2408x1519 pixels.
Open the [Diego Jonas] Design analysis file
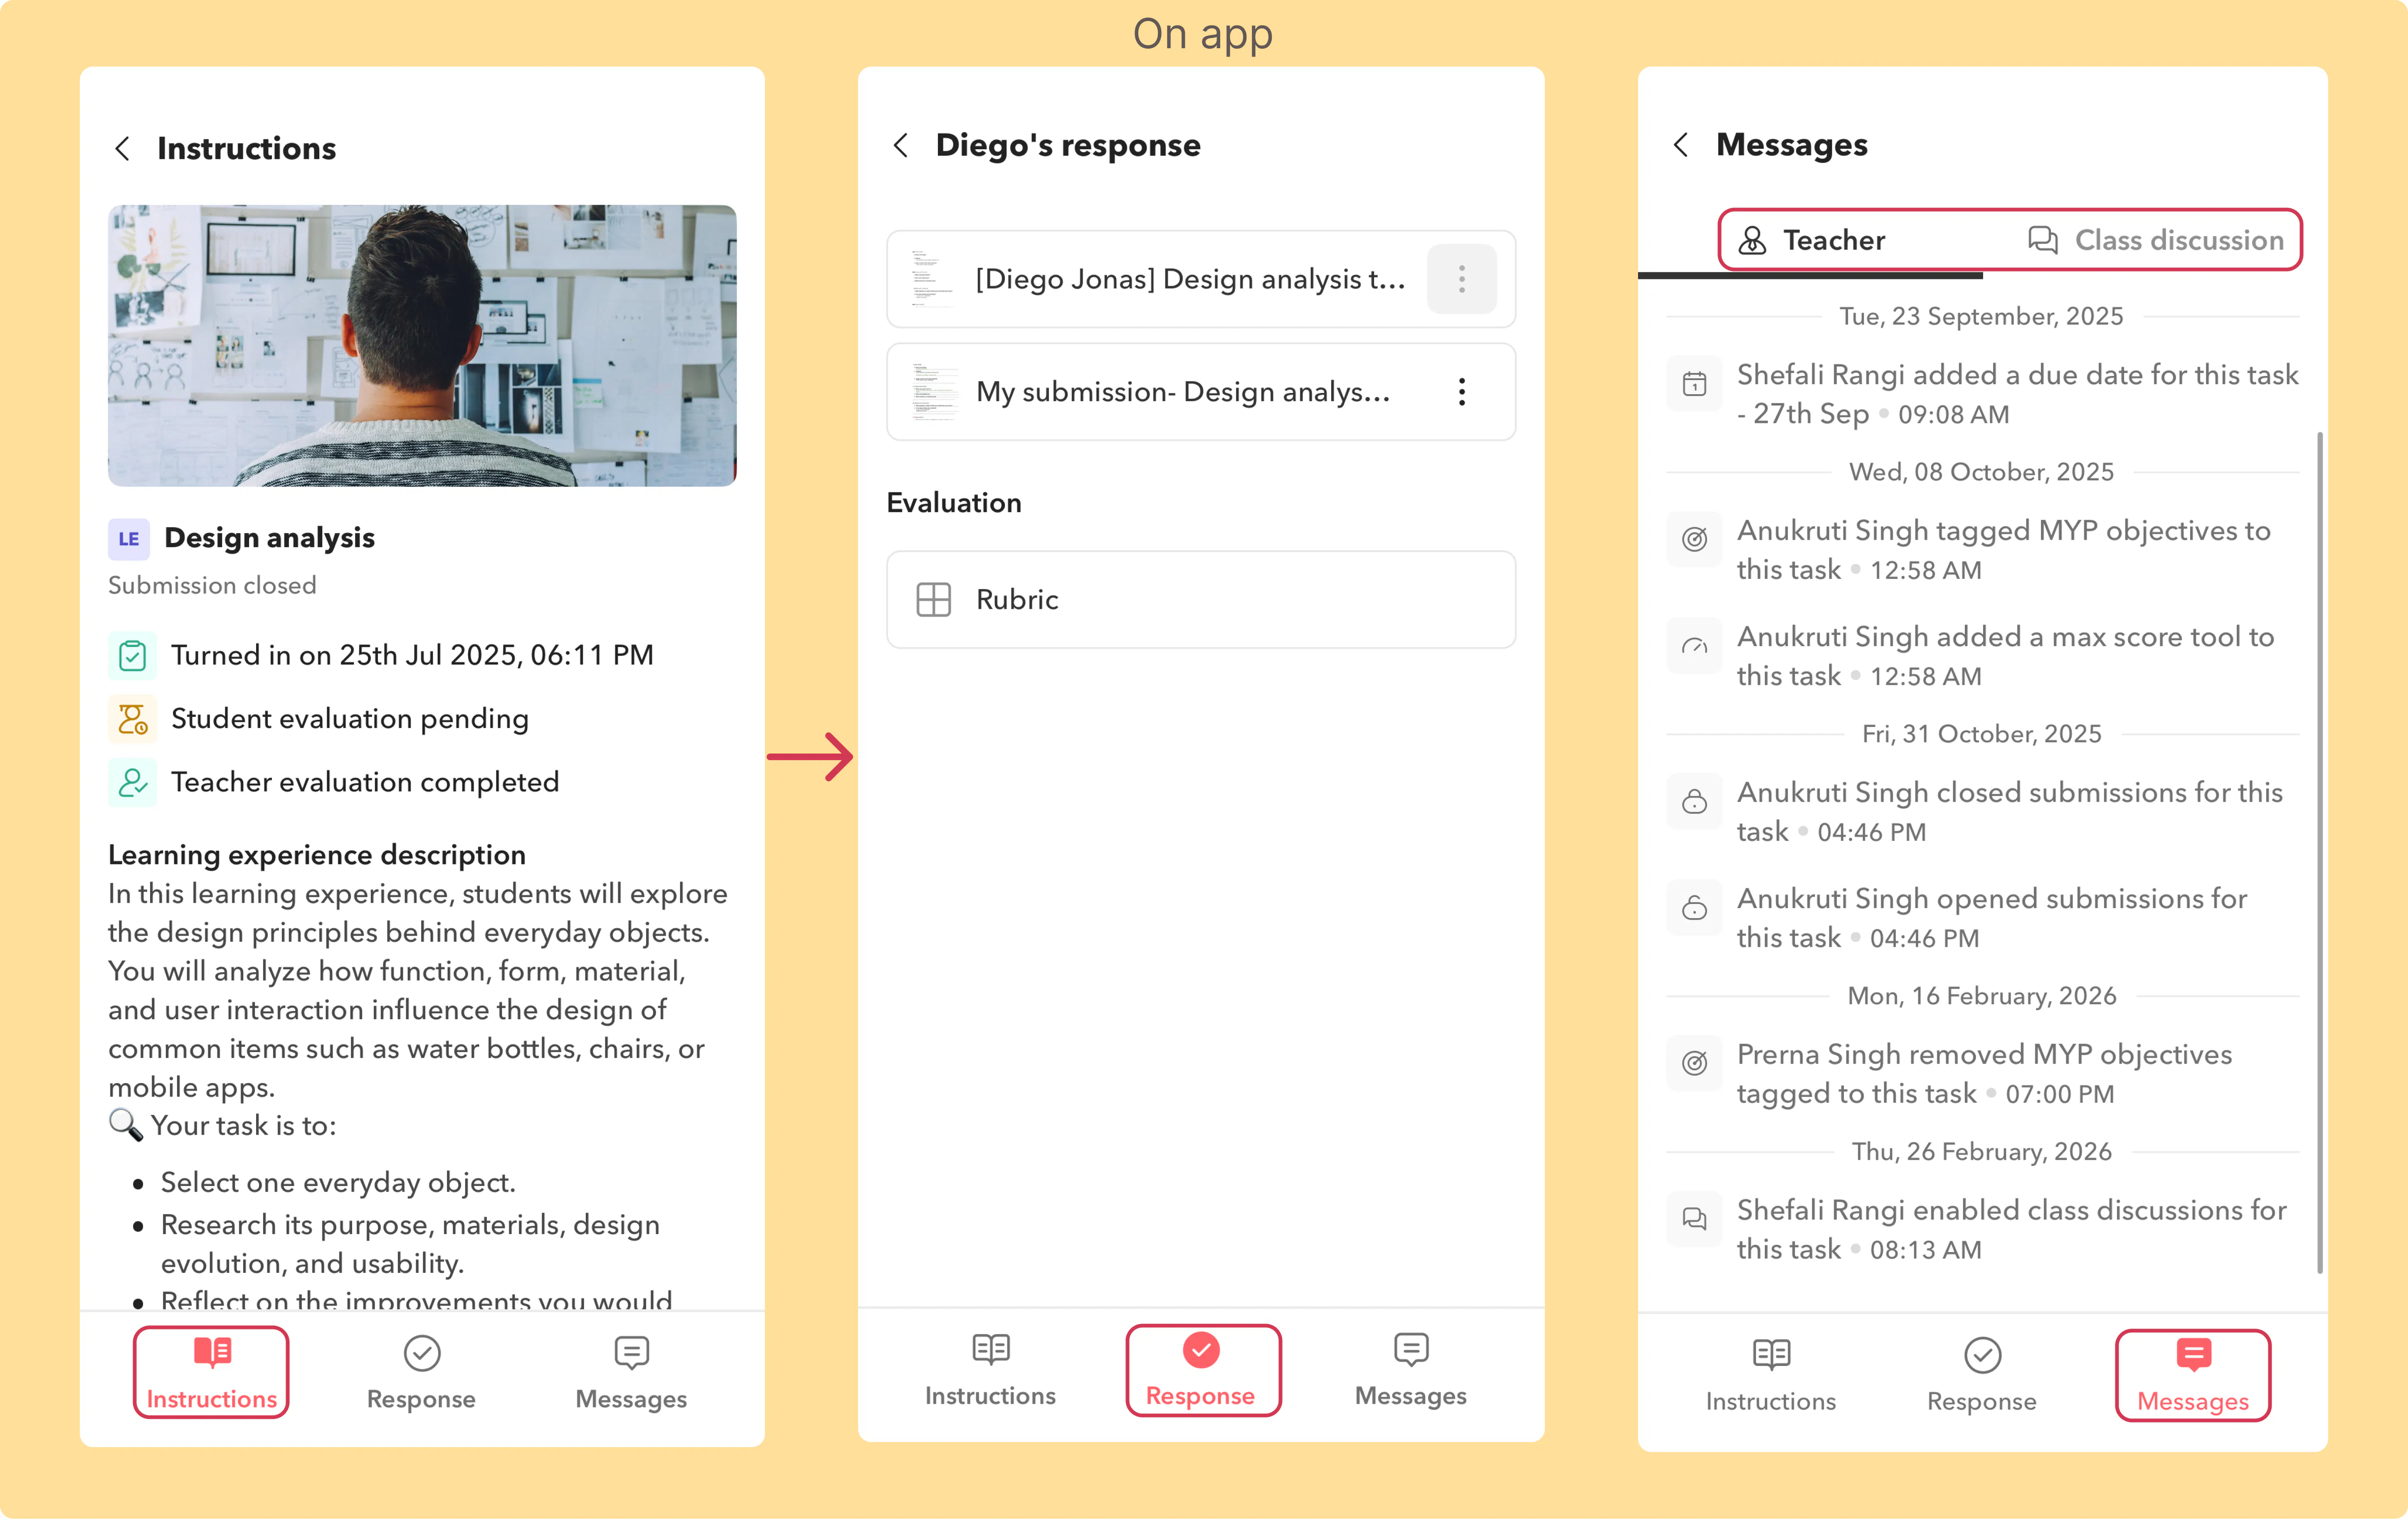point(1201,279)
